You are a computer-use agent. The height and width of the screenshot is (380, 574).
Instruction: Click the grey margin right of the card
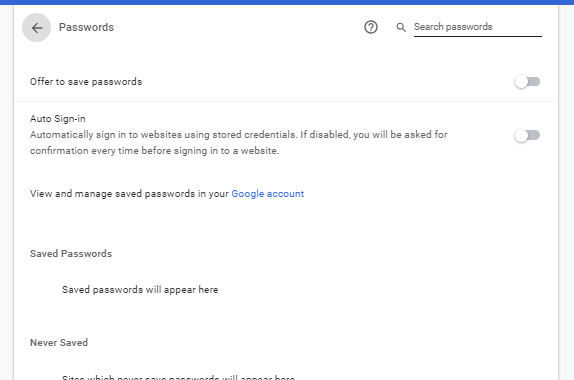coord(567,193)
